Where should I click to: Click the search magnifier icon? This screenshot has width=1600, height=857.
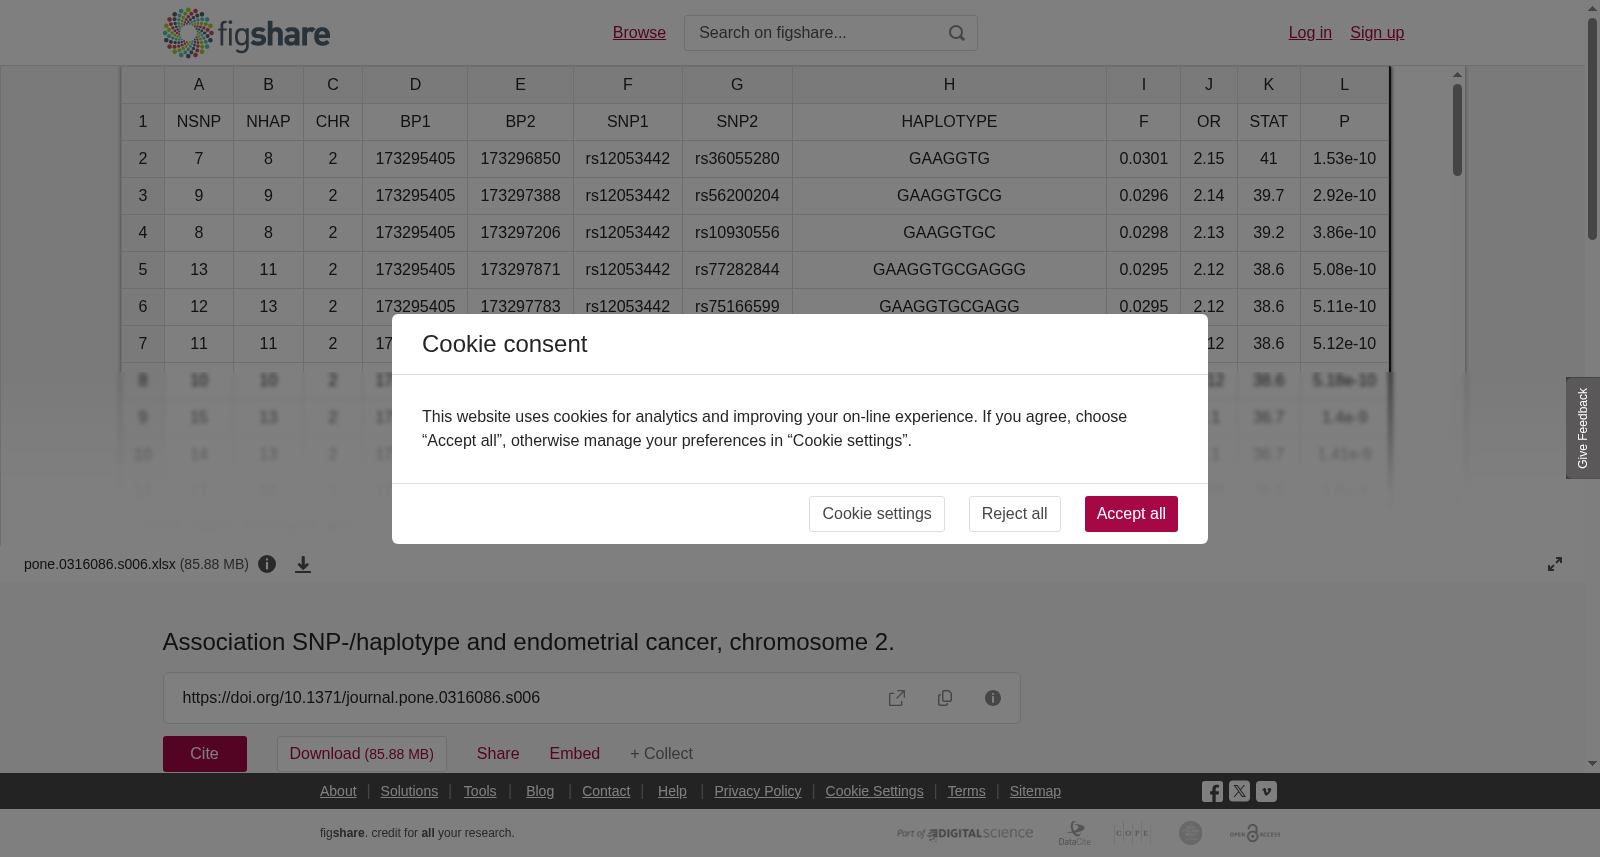tap(956, 33)
